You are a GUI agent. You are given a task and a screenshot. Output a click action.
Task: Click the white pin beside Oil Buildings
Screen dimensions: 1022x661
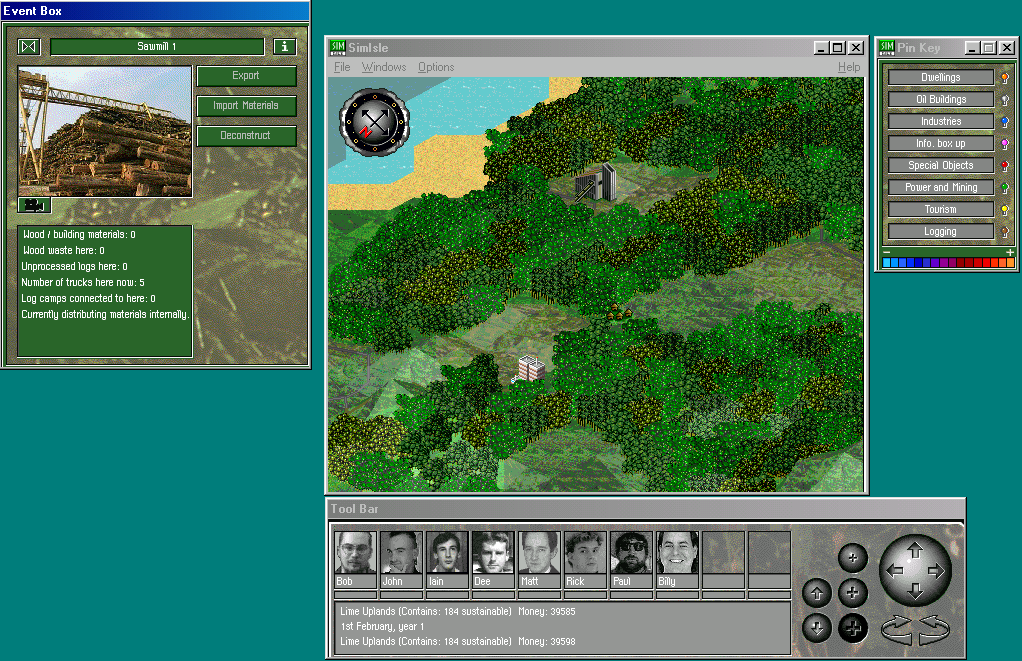click(x=1005, y=100)
